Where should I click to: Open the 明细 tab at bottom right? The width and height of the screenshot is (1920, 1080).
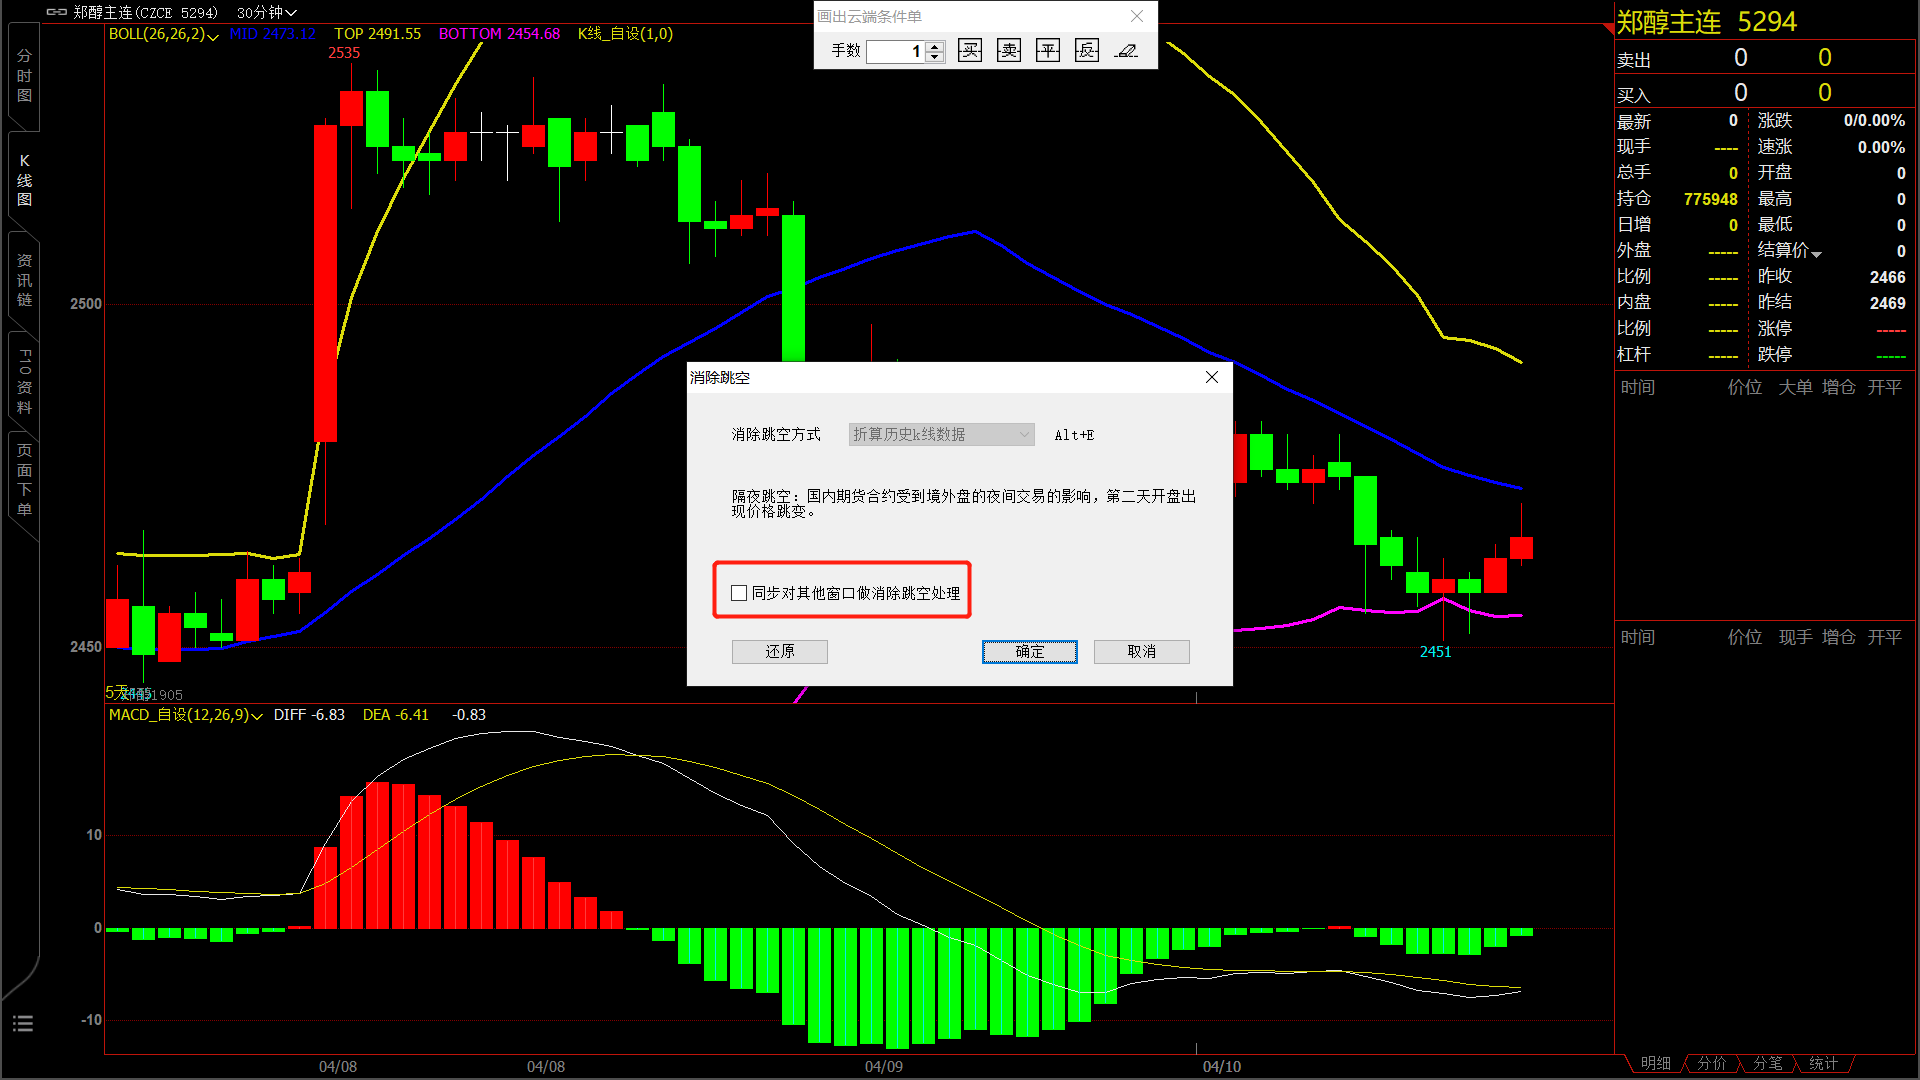pos(1656,1063)
